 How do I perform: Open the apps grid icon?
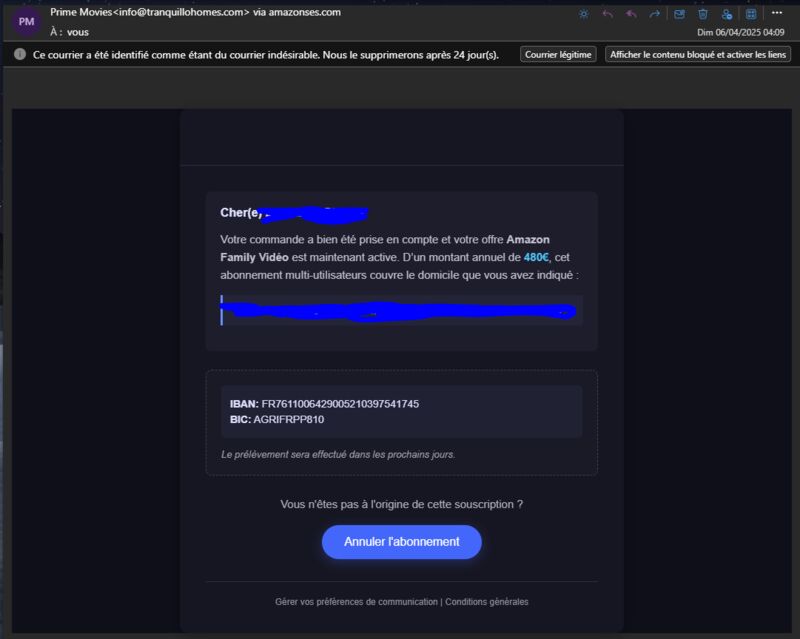(751, 14)
